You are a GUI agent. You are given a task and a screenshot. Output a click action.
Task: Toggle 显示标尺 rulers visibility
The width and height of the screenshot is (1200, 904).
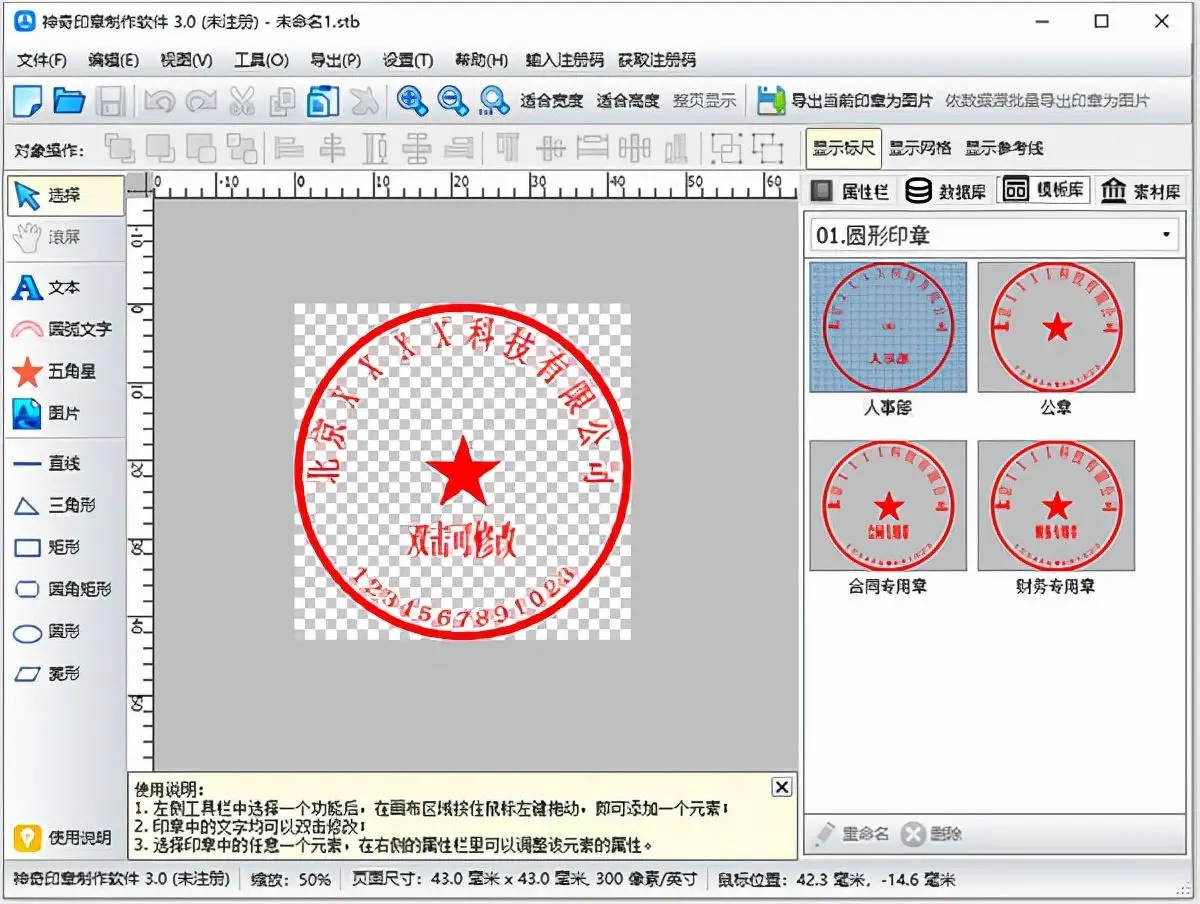[x=847, y=148]
